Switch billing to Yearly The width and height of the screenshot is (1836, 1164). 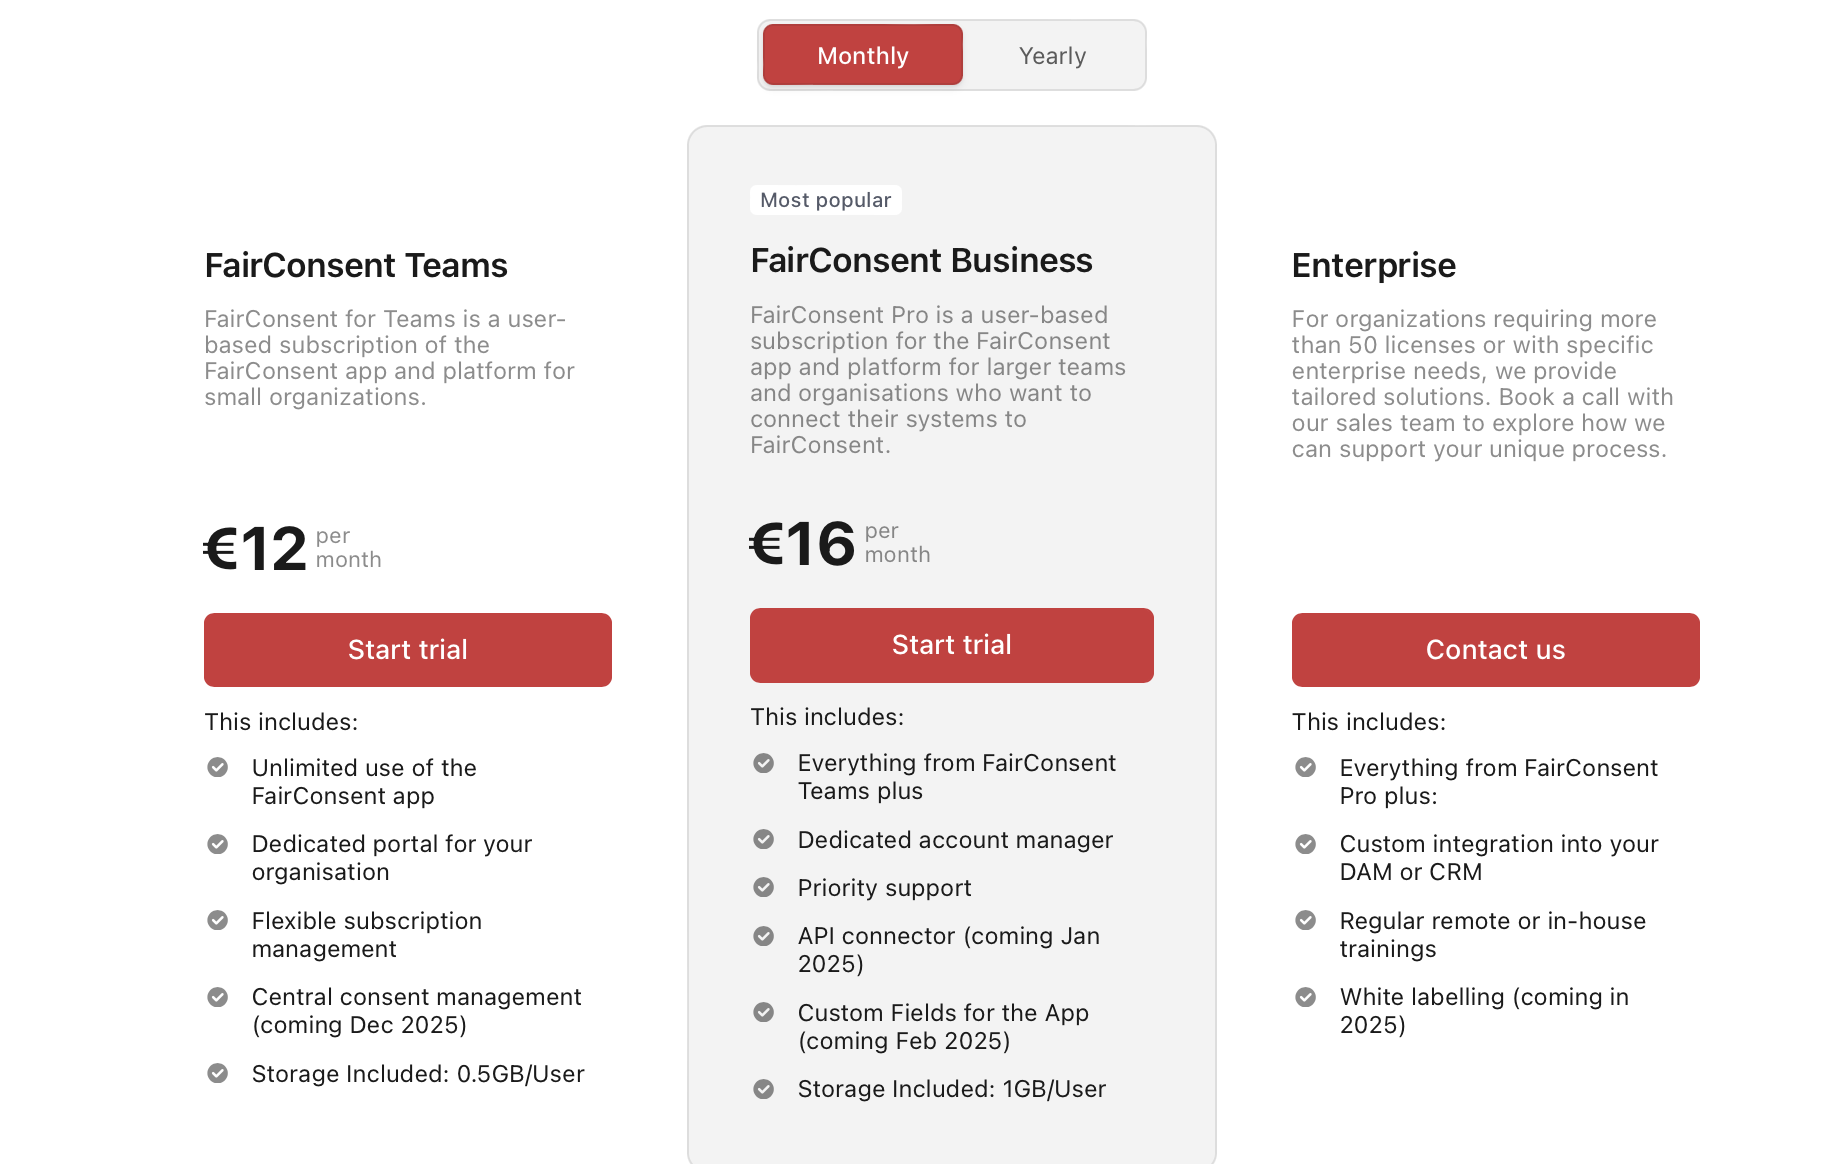(1052, 55)
